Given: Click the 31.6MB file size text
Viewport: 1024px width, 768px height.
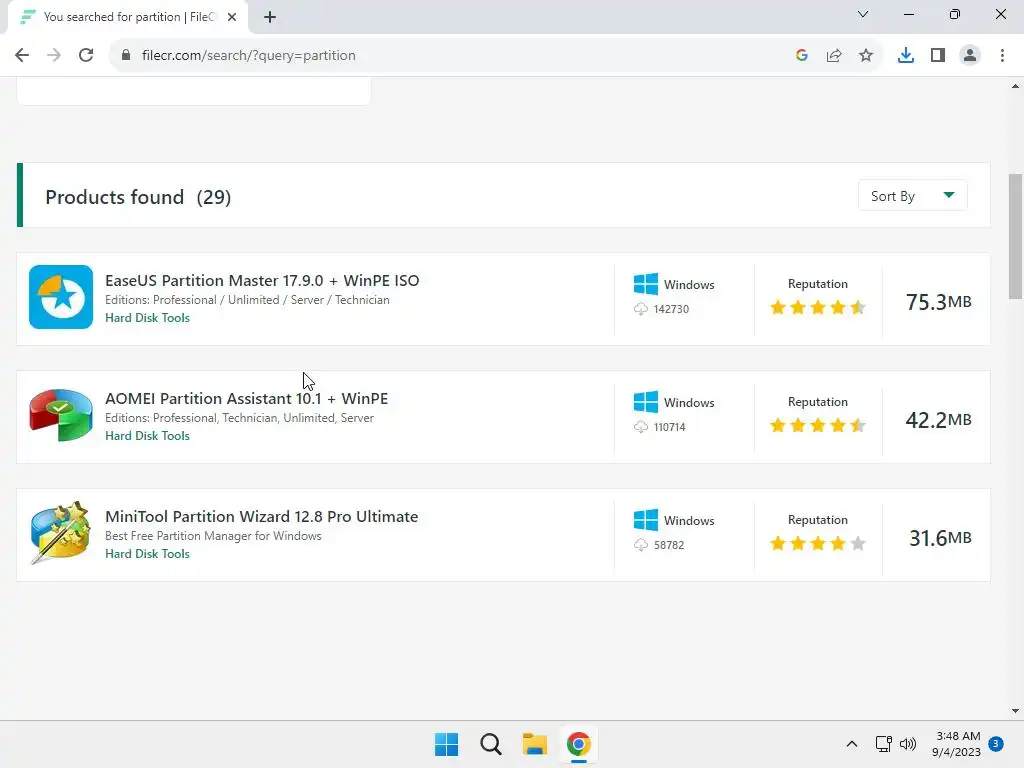Looking at the screenshot, I should click(x=940, y=538).
